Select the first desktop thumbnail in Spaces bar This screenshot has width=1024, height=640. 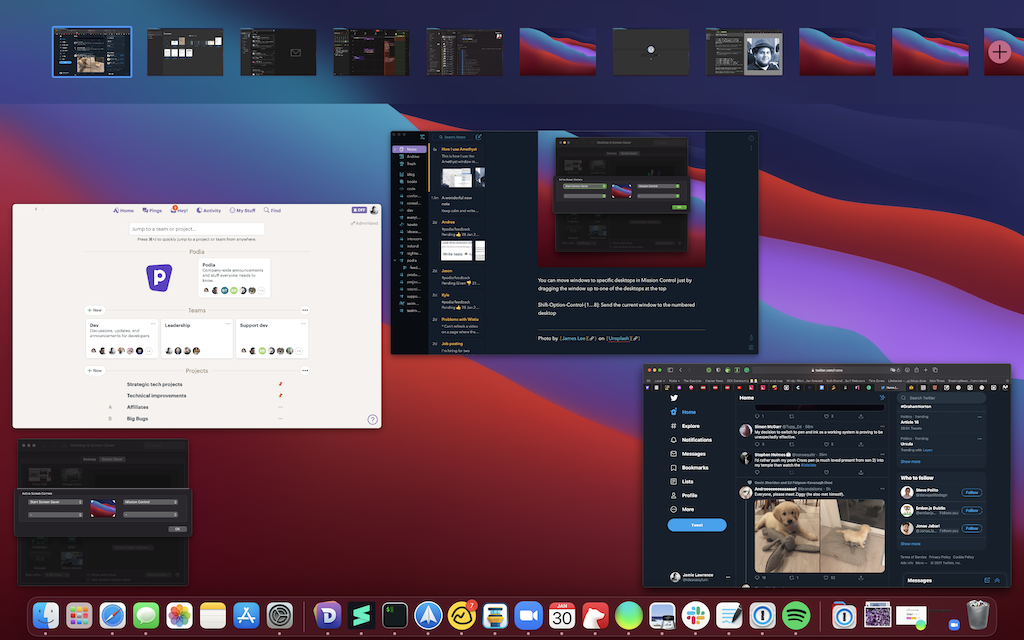coord(91,51)
